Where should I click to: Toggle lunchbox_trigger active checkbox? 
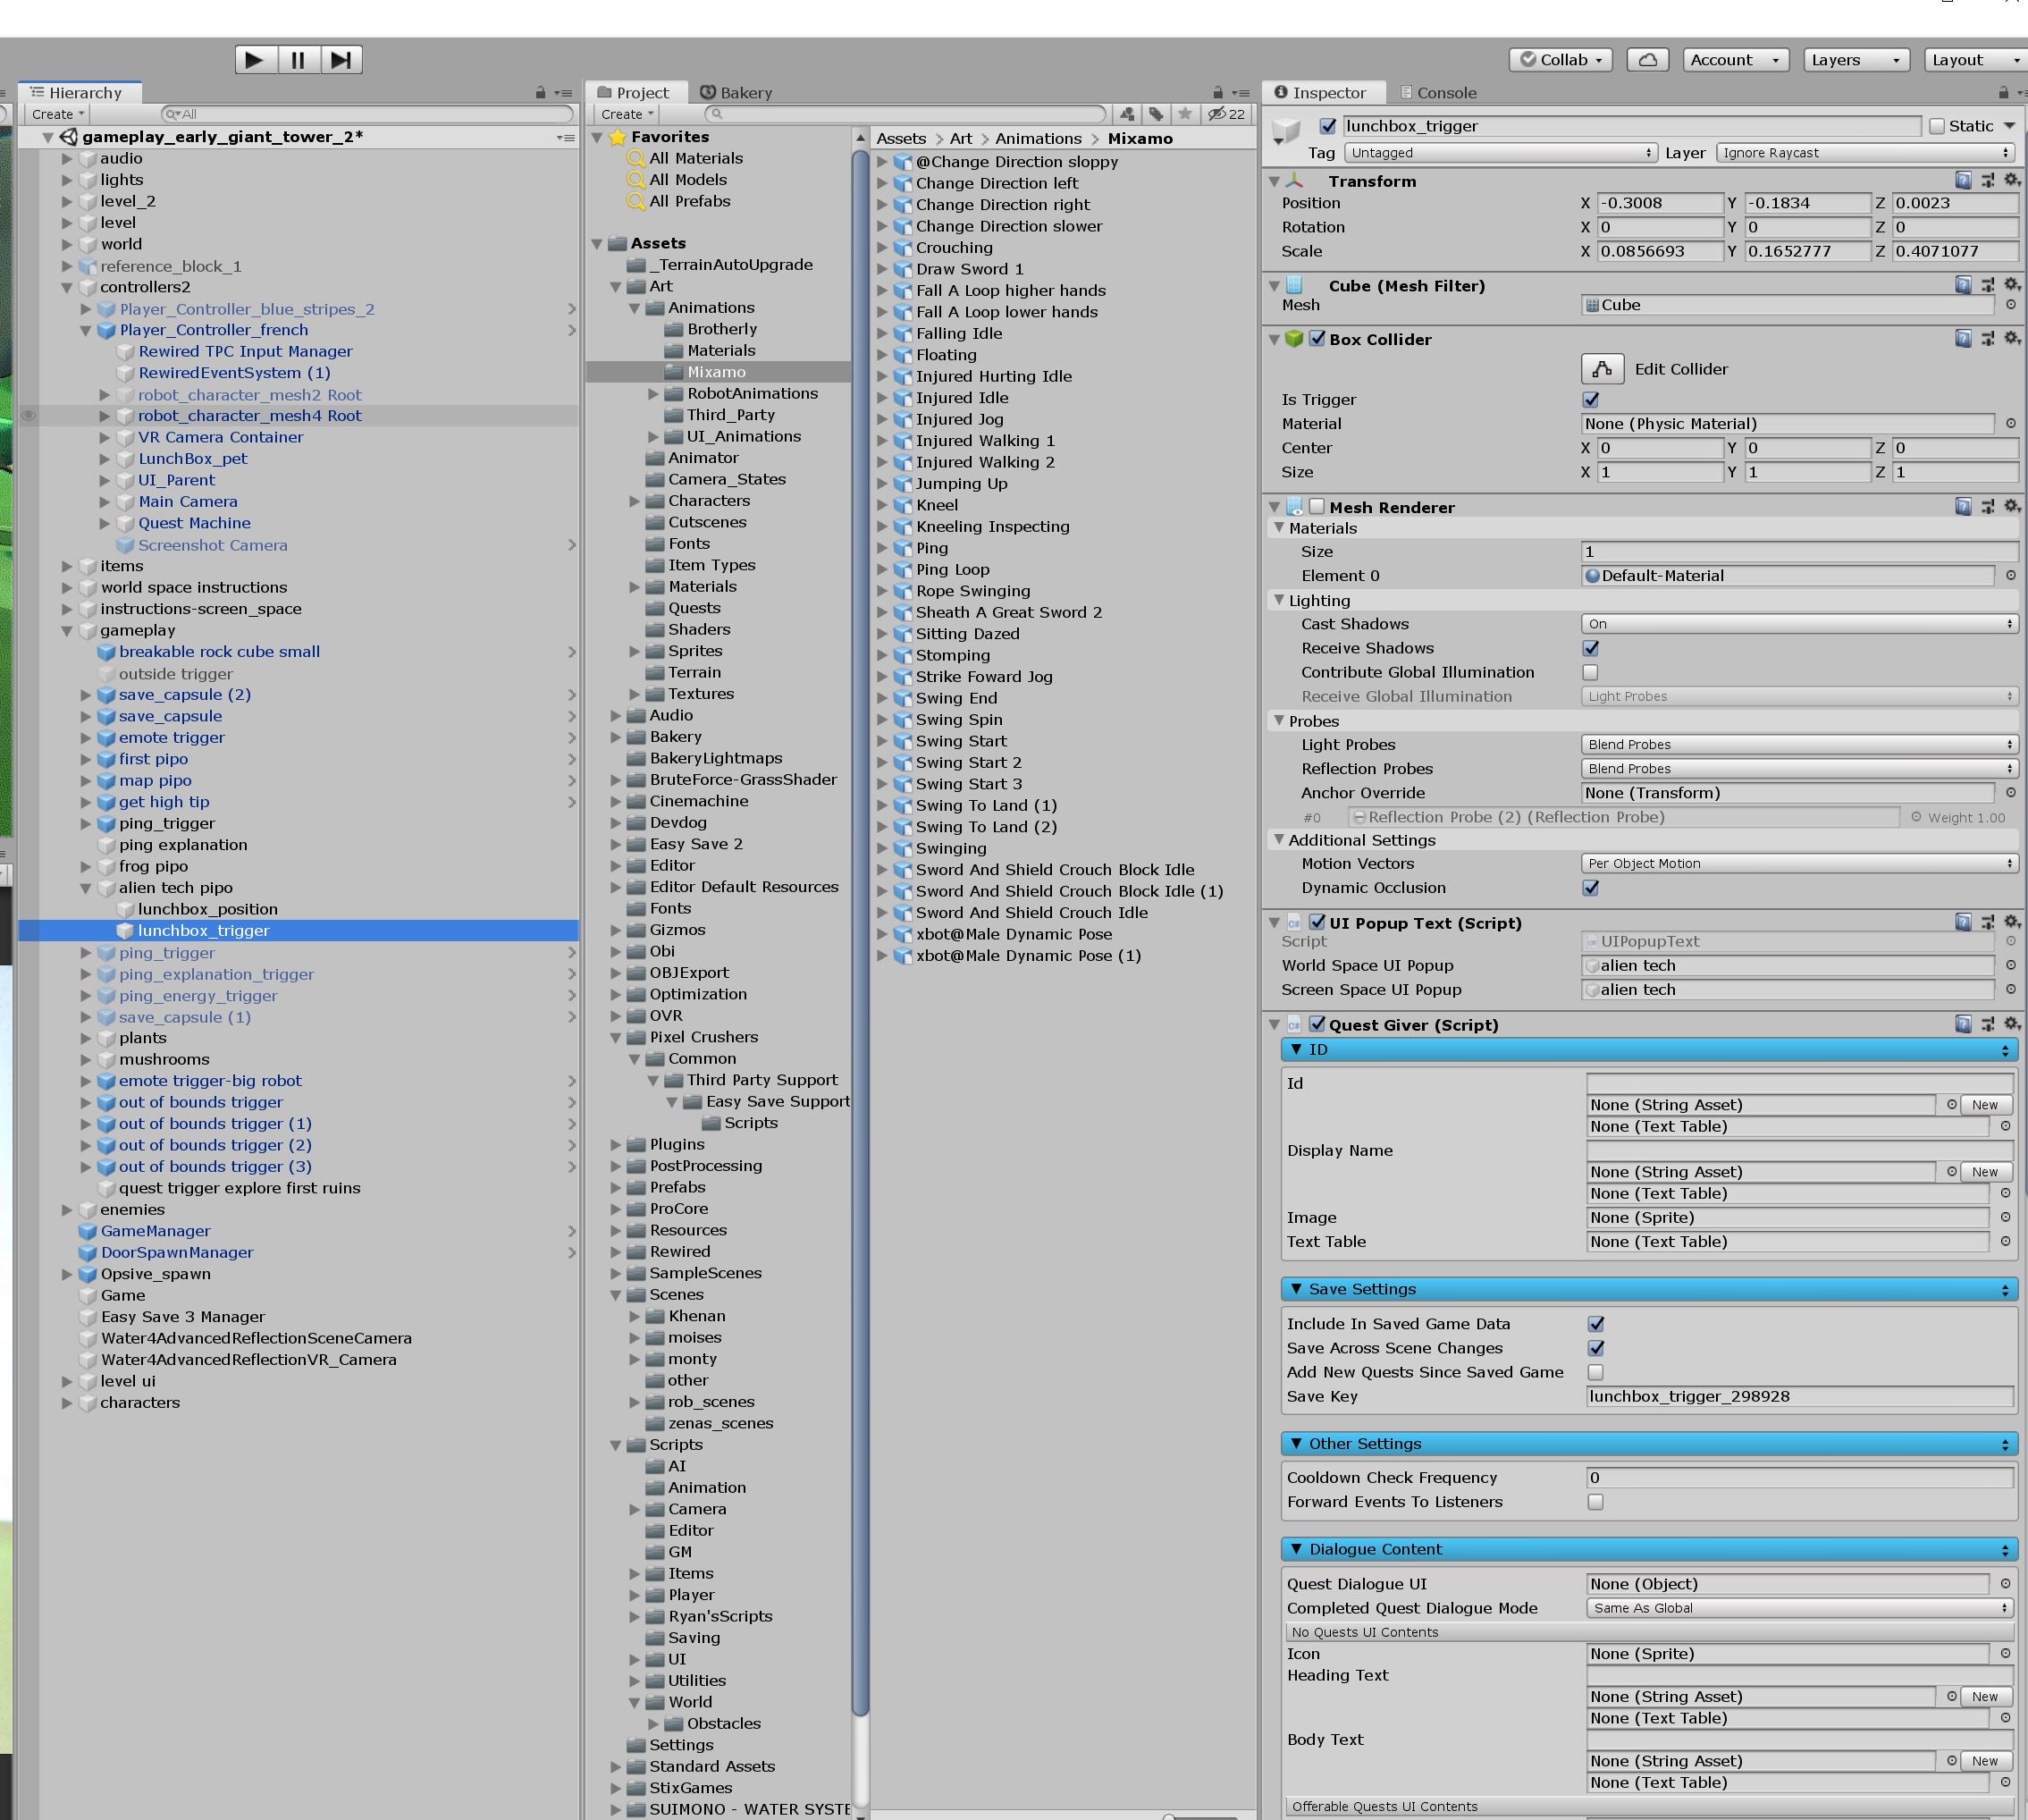point(1328,126)
